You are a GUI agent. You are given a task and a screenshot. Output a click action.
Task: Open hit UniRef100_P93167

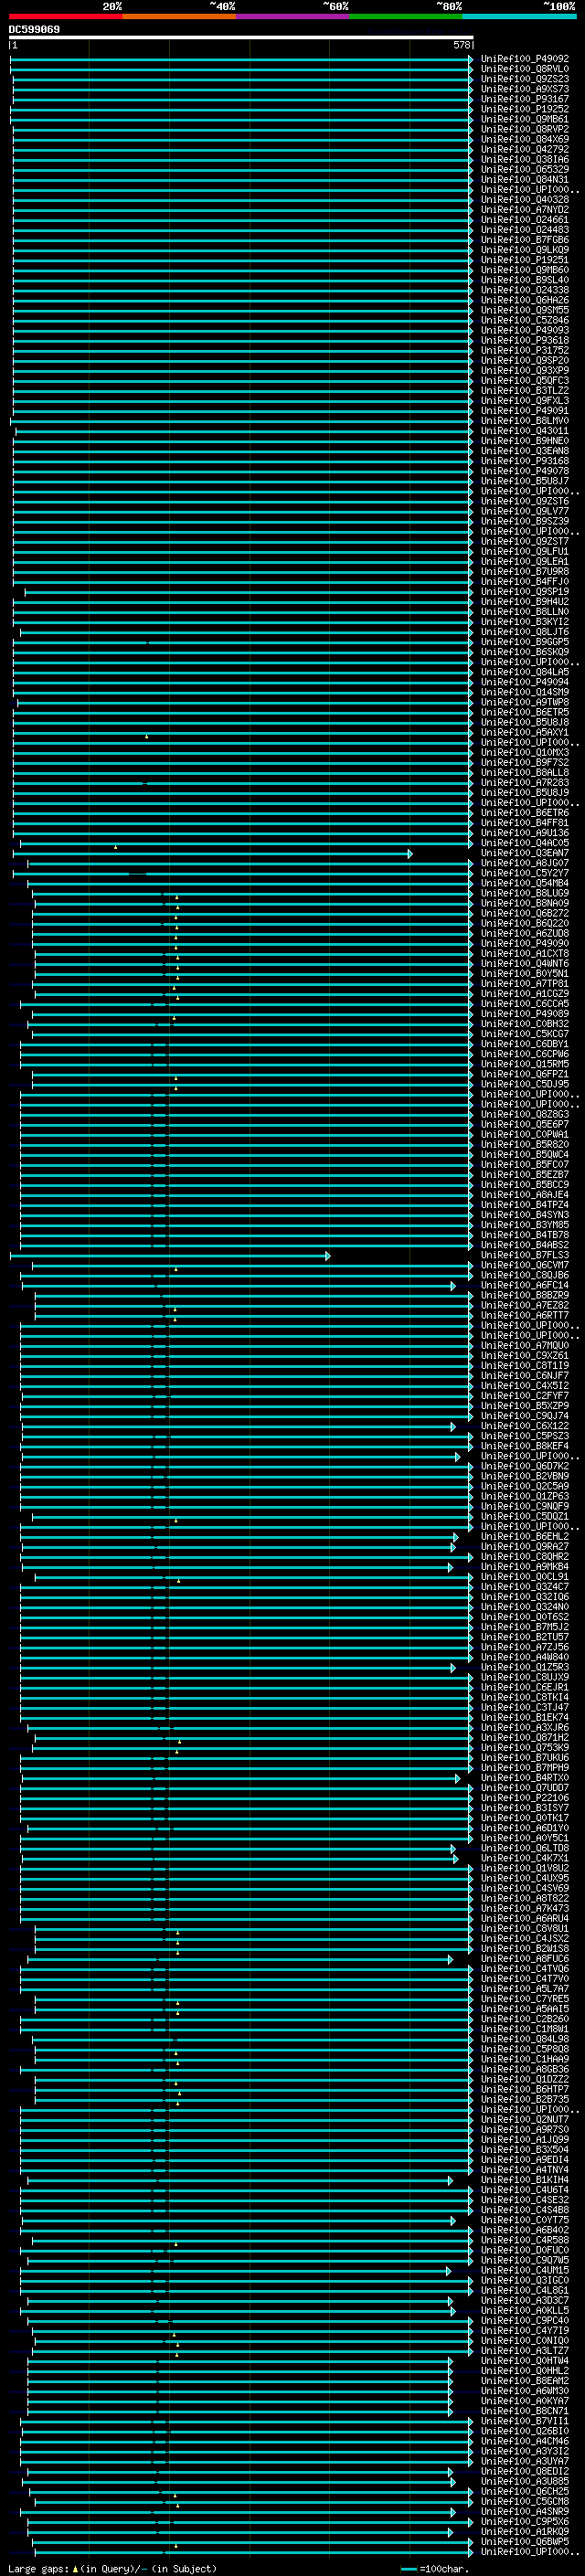525,99
